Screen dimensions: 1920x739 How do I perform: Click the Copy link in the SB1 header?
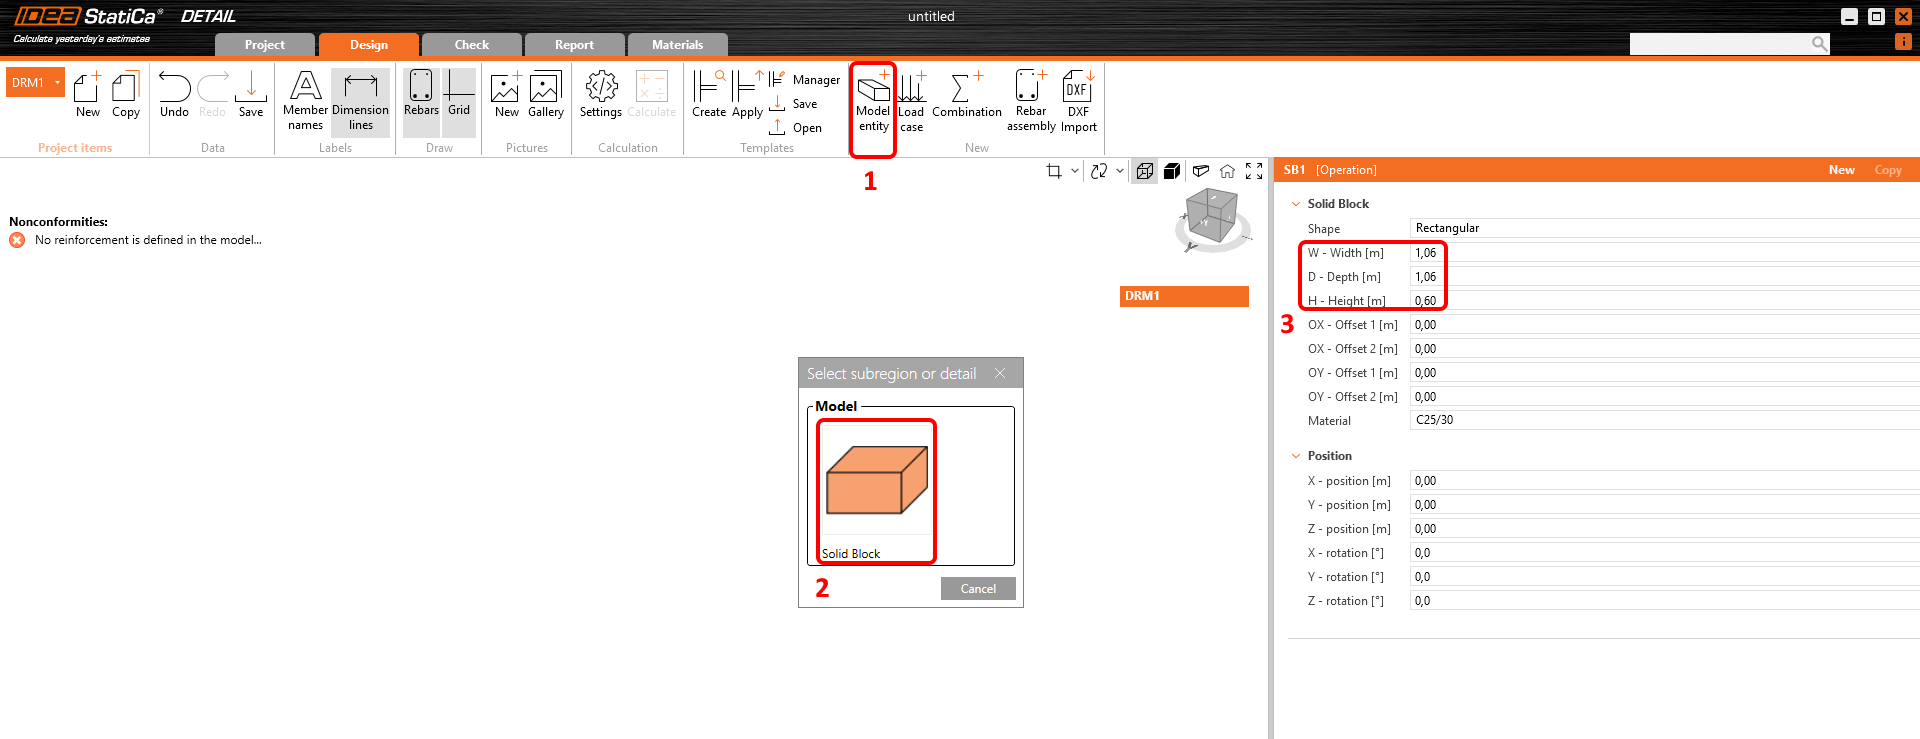coord(1887,170)
